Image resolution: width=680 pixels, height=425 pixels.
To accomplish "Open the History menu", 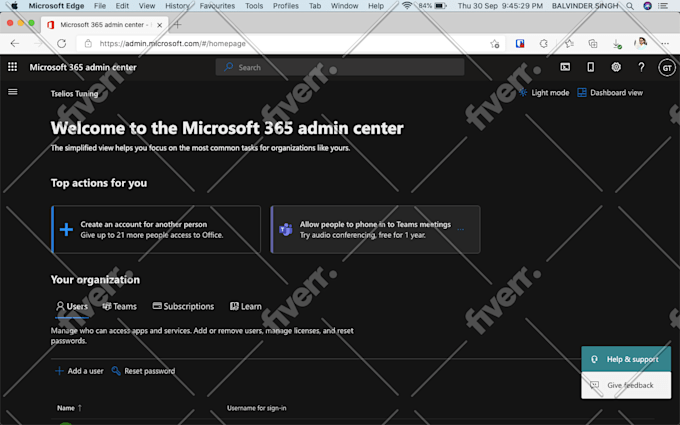I will [x=177, y=6].
